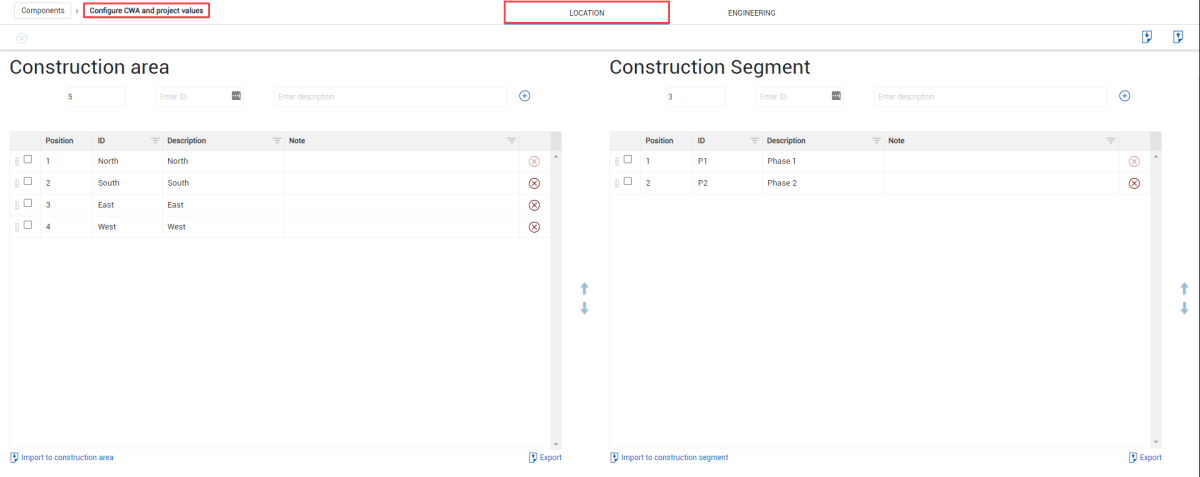Tick the Phase 1 row checkbox
The height and width of the screenshot is (477, 1200).
628,160
